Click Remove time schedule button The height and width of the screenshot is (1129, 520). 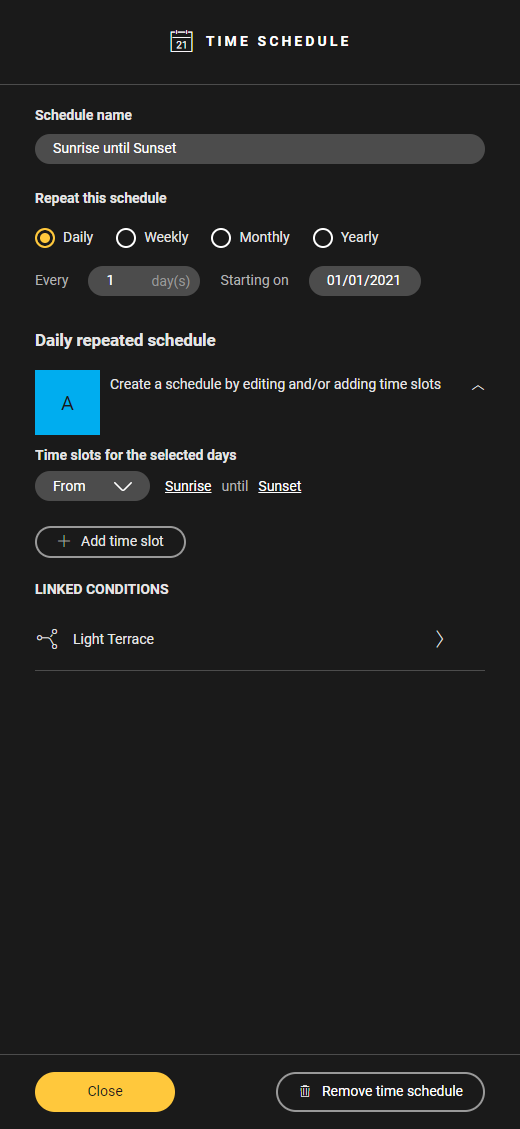click(380, 1092)
